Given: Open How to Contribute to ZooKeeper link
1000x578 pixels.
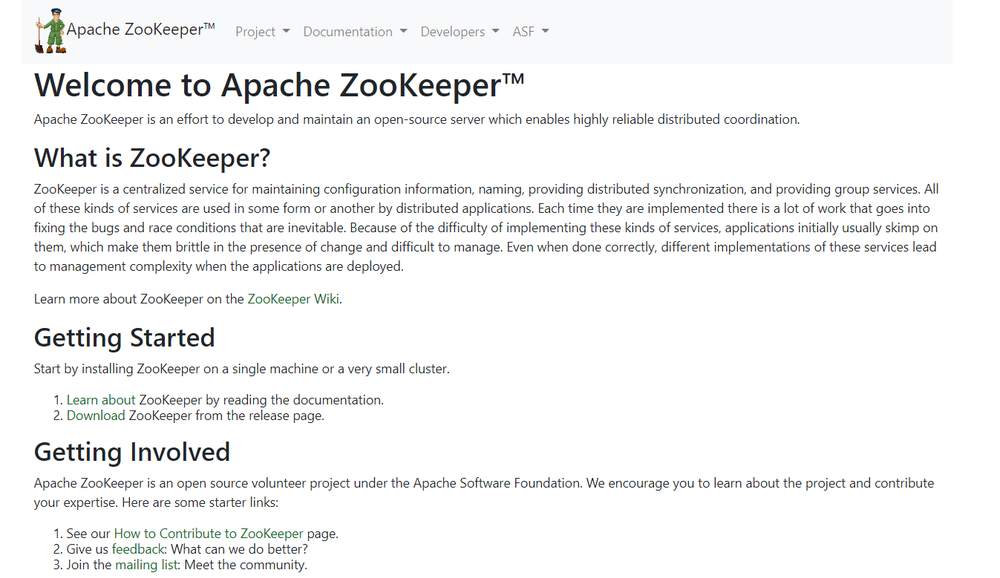Looking at the screenshot, I should (x=209, y=533).
